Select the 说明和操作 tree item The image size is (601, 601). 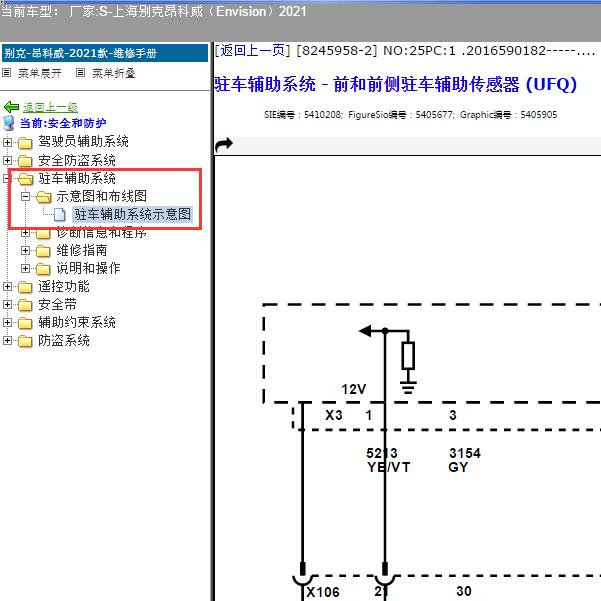[88, 268]
